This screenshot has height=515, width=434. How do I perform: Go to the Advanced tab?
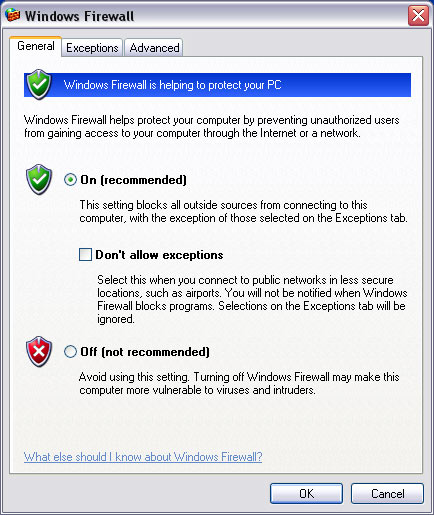point(154,48)
